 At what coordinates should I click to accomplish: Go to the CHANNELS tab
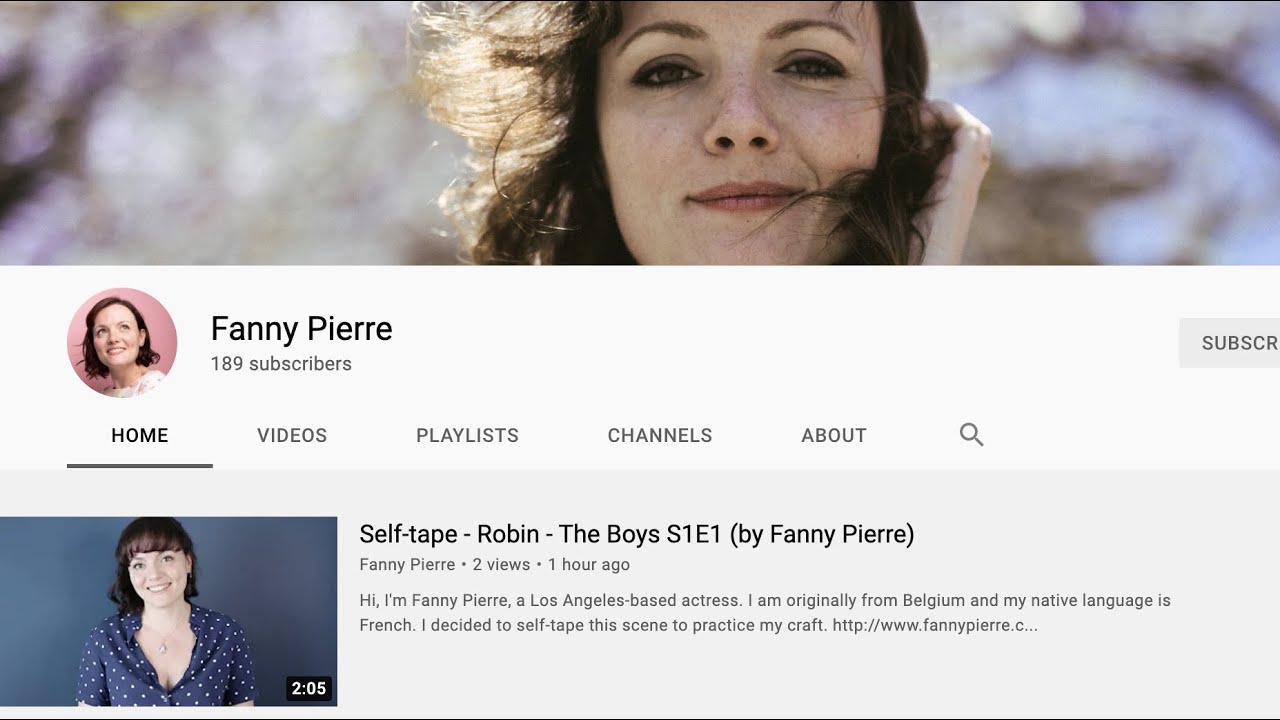660,435
